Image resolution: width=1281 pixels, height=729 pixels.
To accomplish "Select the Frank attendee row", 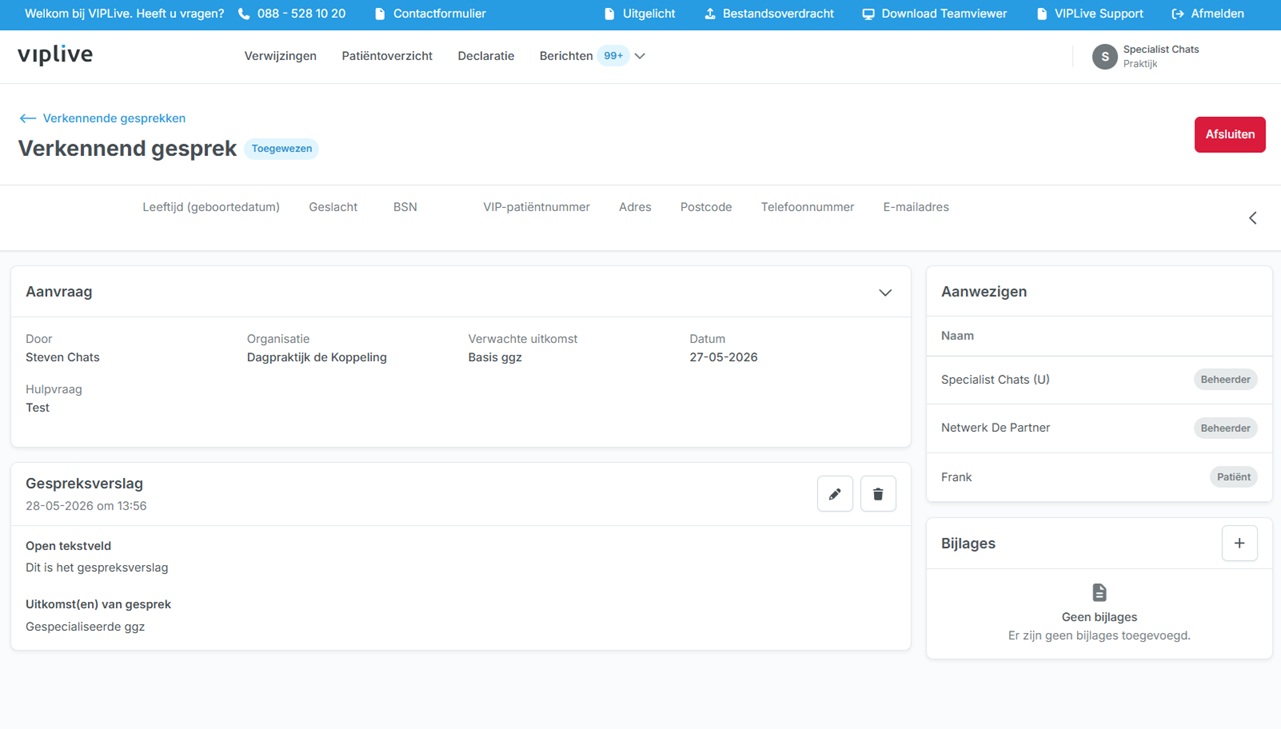I will pos(1099,477).
